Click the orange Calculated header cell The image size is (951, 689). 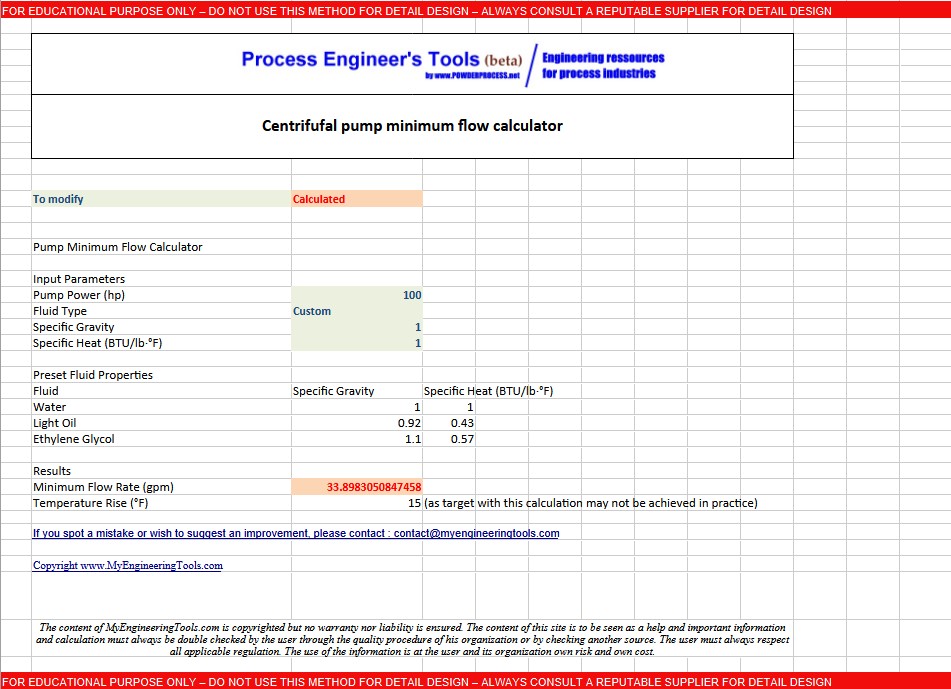(x=355, y=199)
